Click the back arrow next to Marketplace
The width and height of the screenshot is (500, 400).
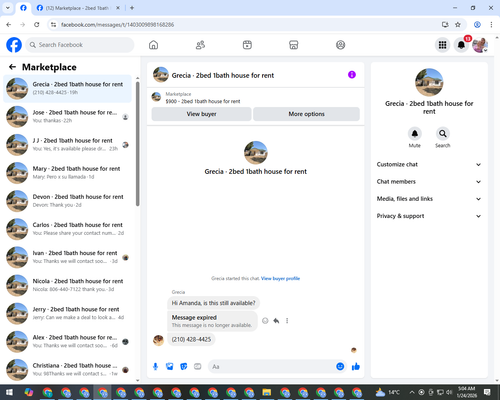click(x=12, y=67)
